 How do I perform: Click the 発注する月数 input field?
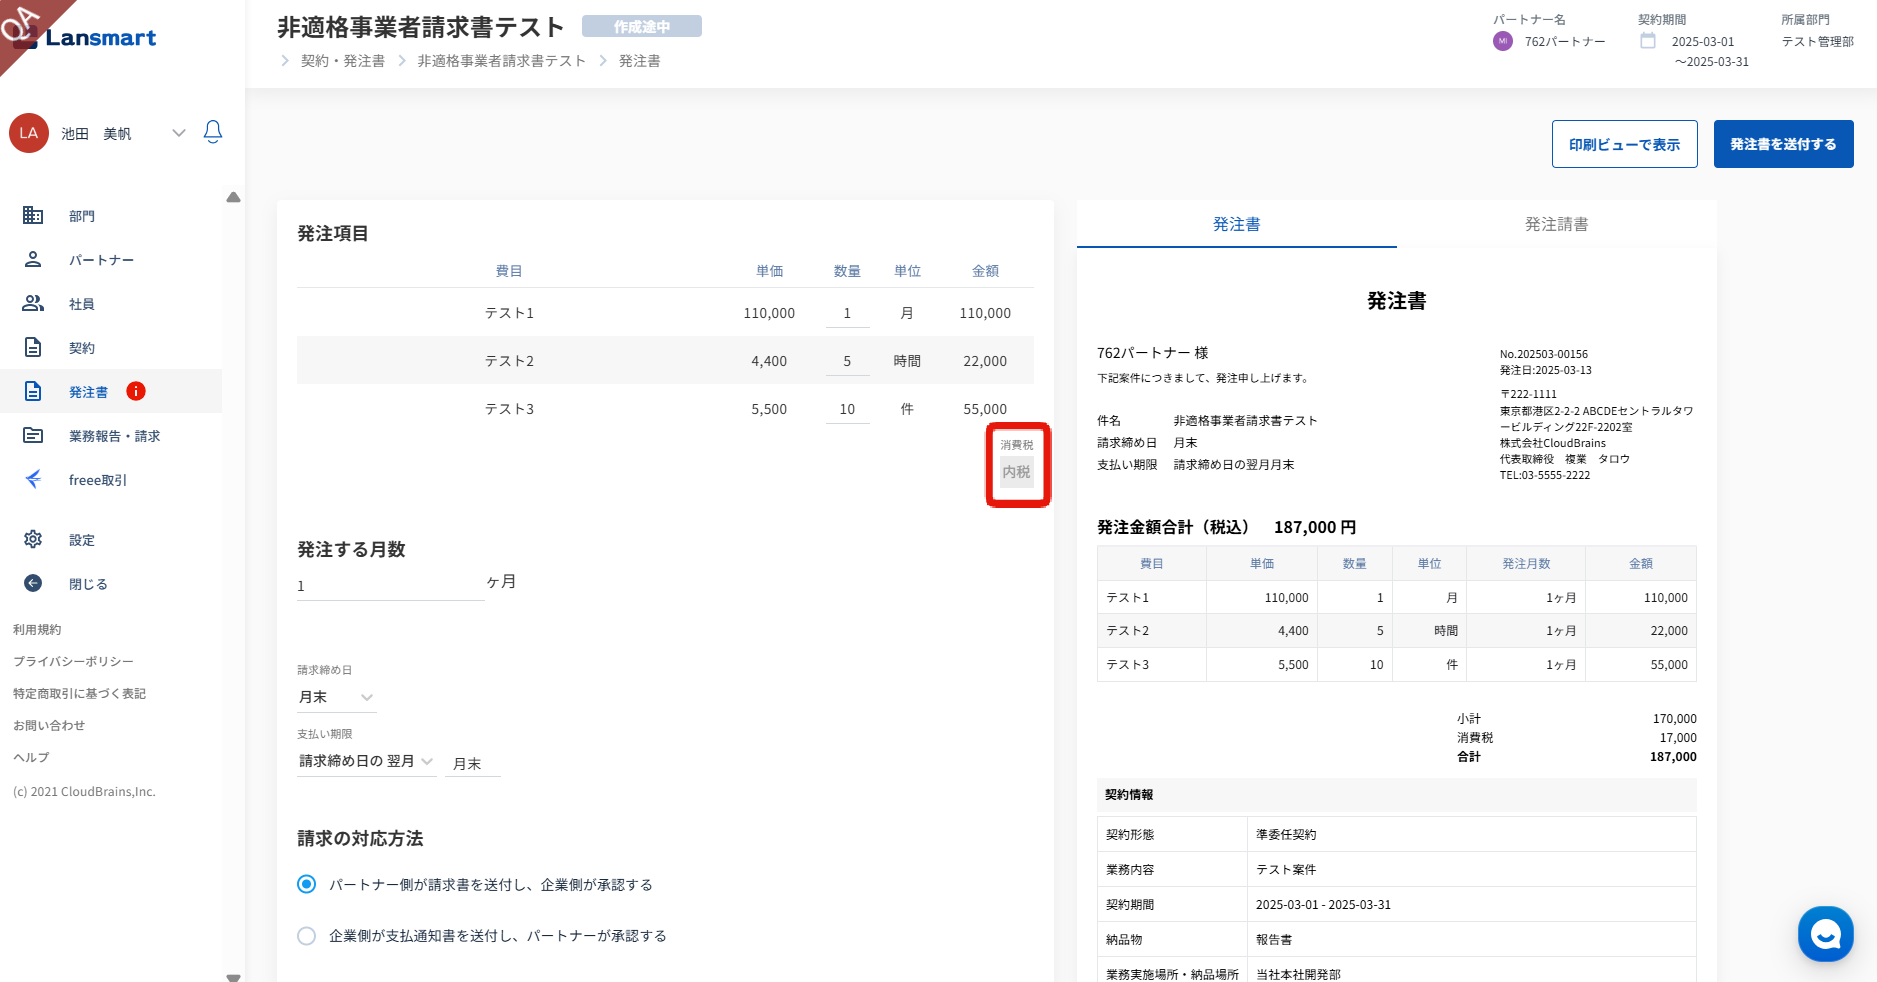390,586
